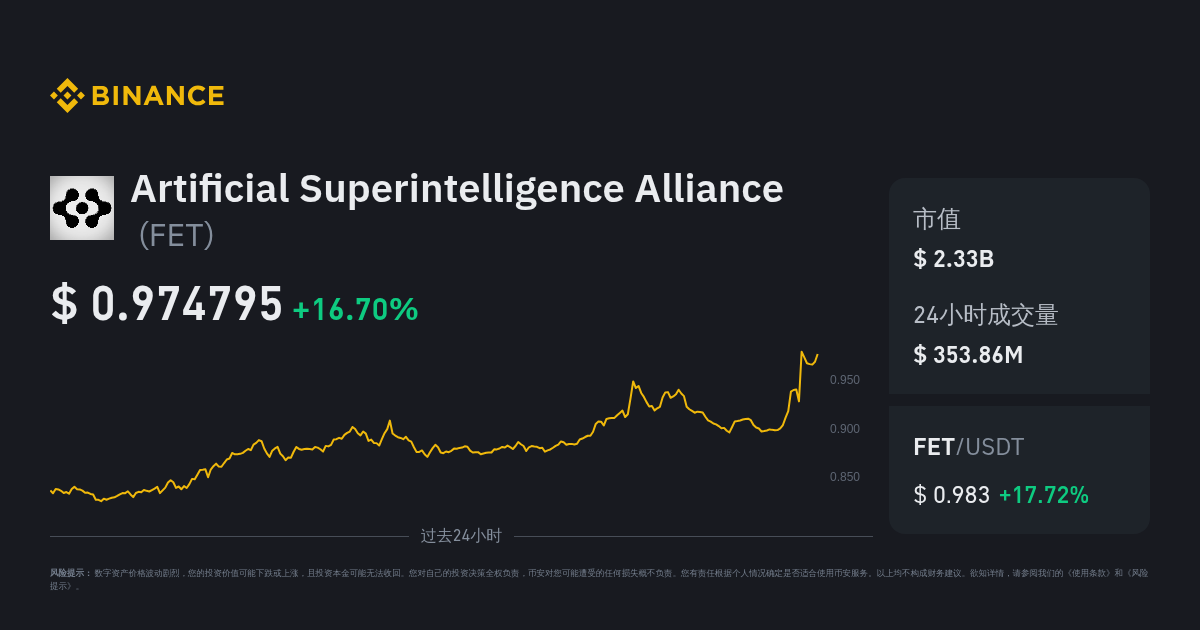Viewport: 1200px width, 630px height.
Task: Select the $ 353.86M volume value
Action: coord(969,354)
